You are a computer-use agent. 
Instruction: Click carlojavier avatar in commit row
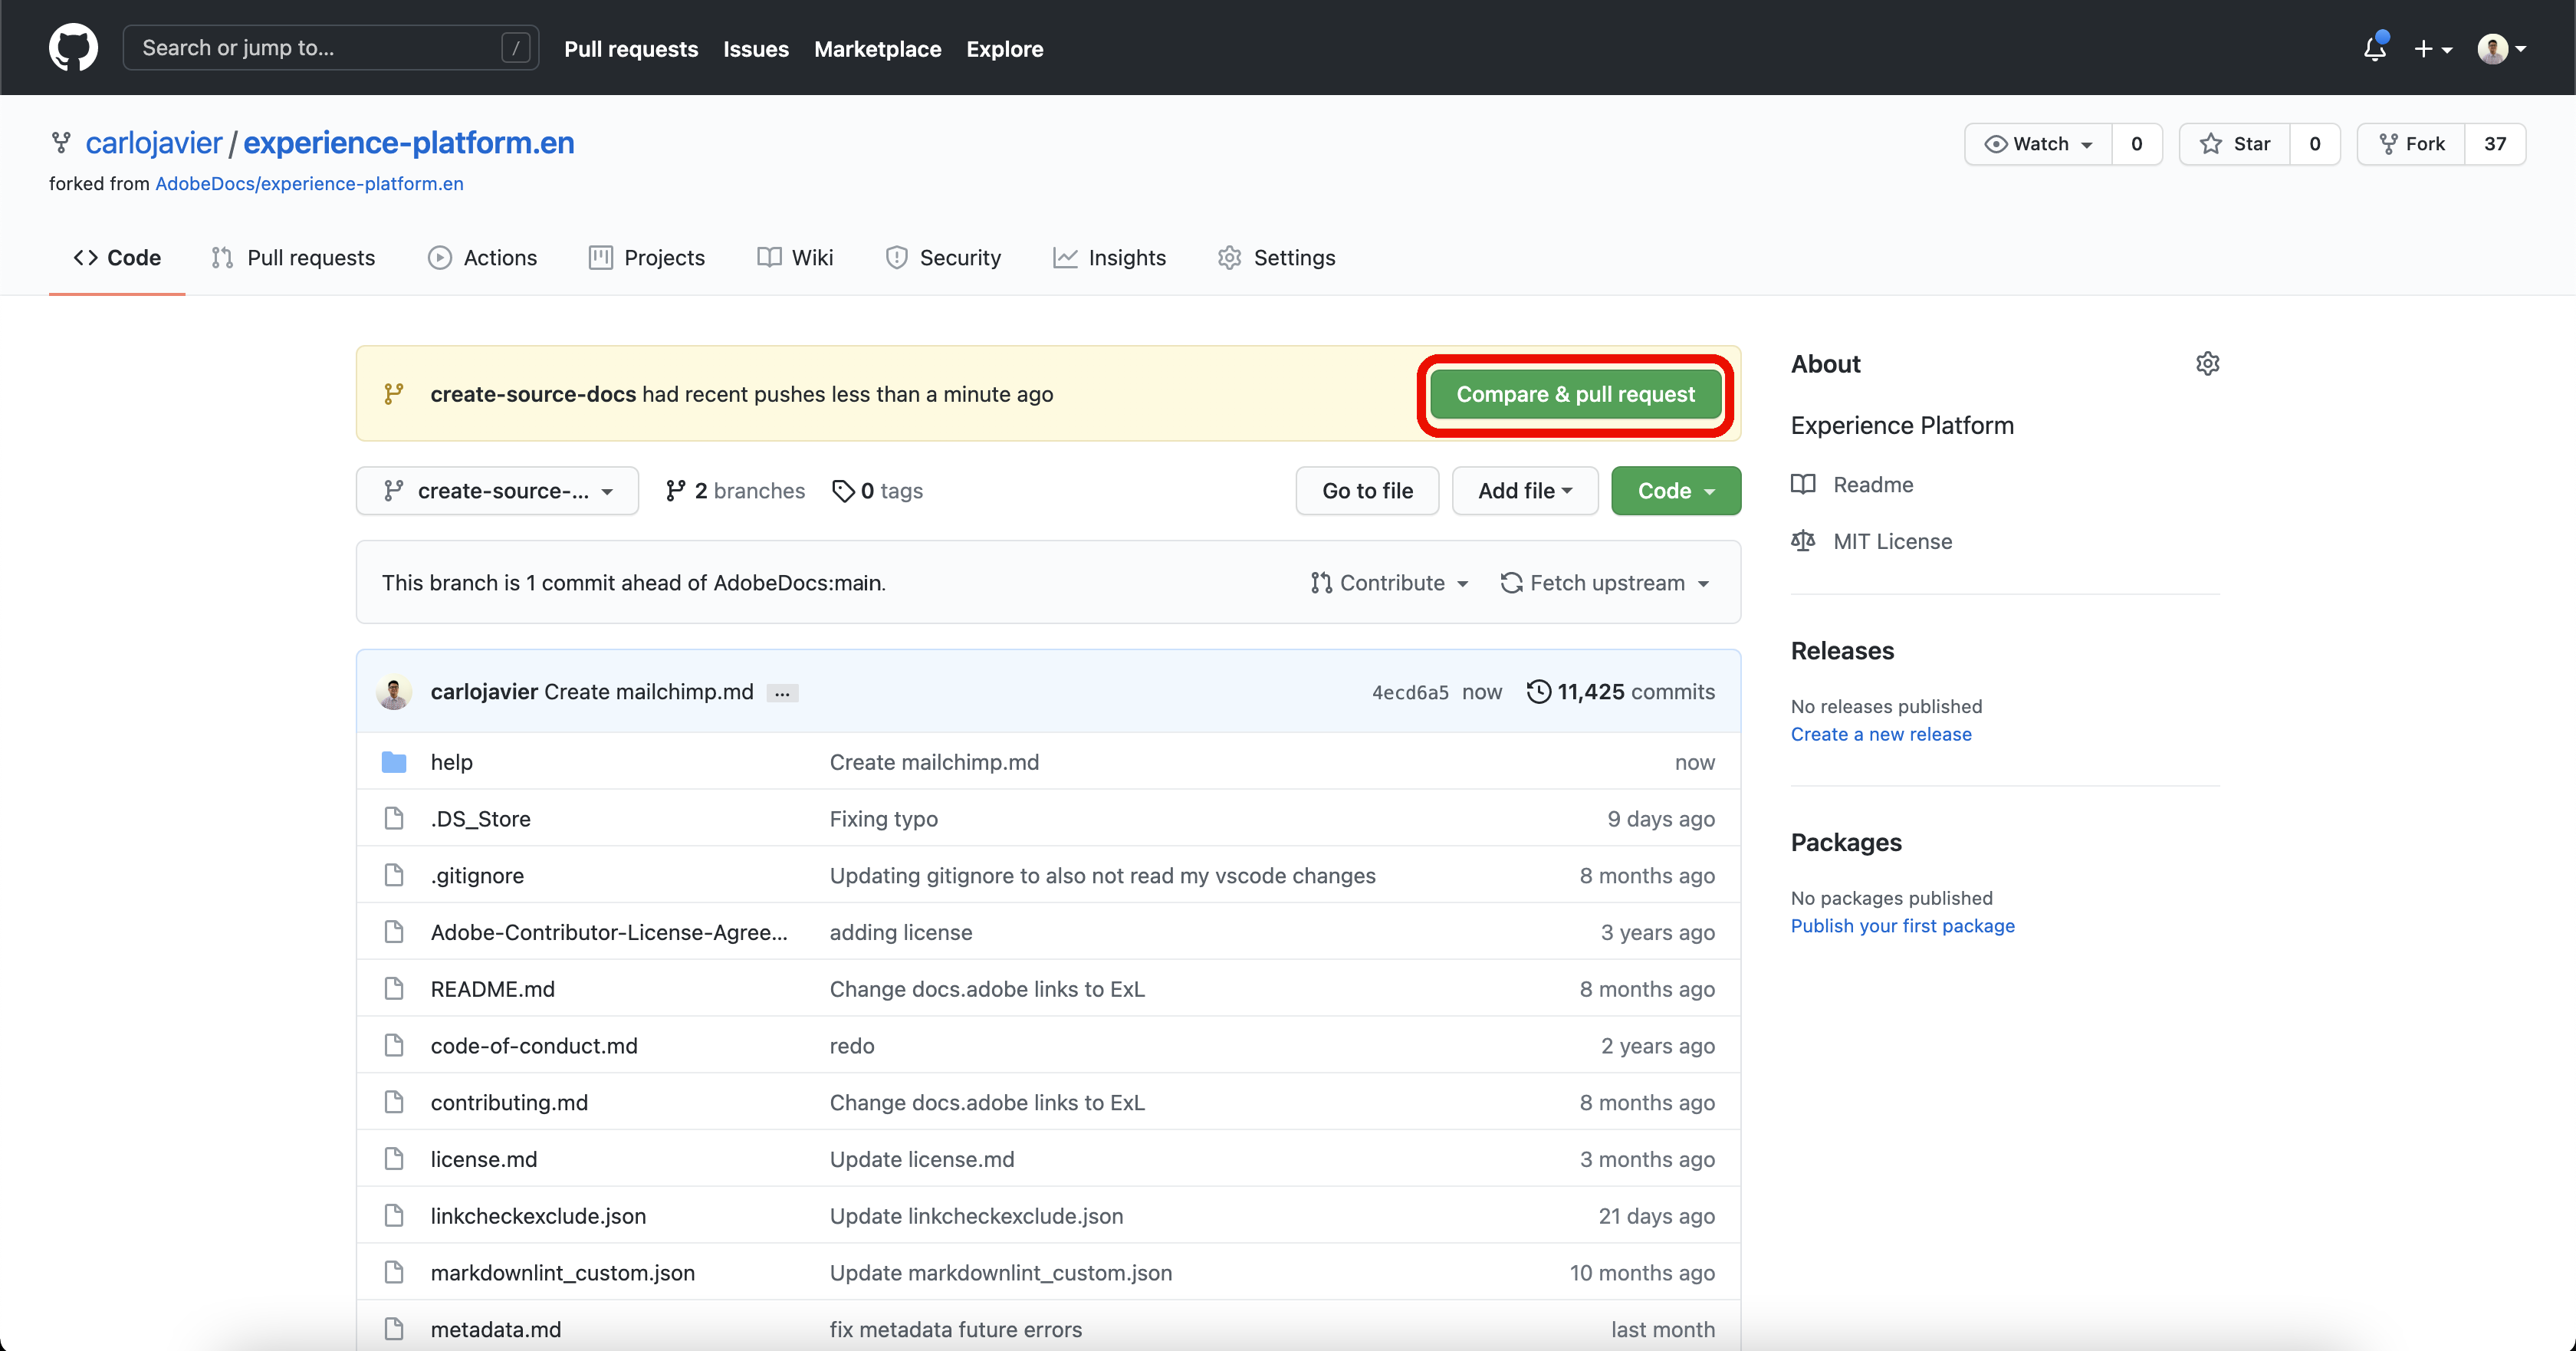(x=394, y=692)
